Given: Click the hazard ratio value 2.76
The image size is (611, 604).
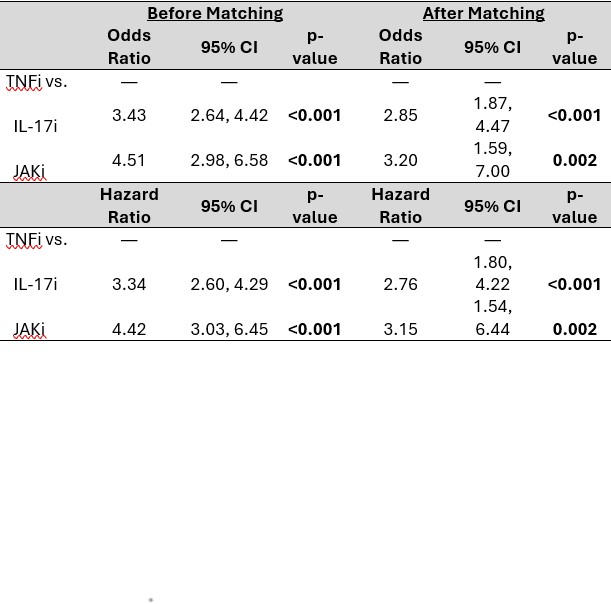Looking at the screenshot, I should point(400,284).
